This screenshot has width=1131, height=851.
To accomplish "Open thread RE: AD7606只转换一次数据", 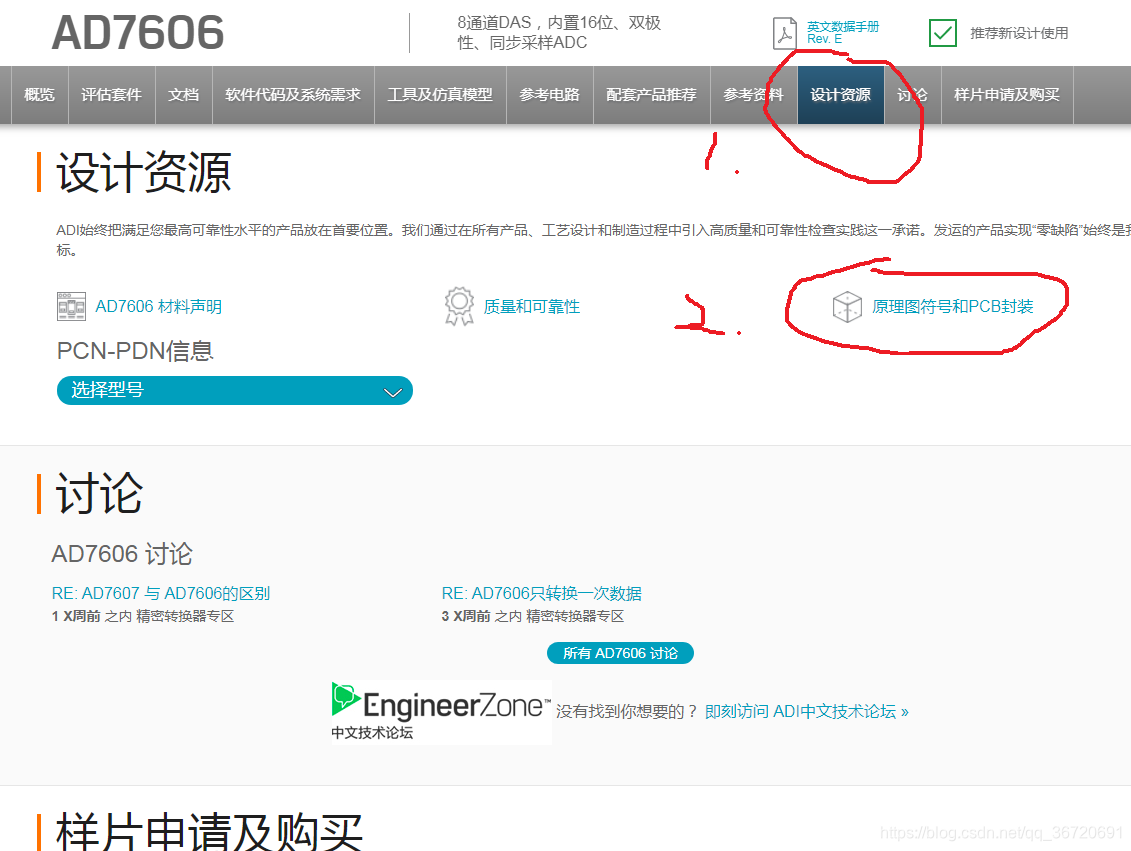I will click(x=542, y=594).
